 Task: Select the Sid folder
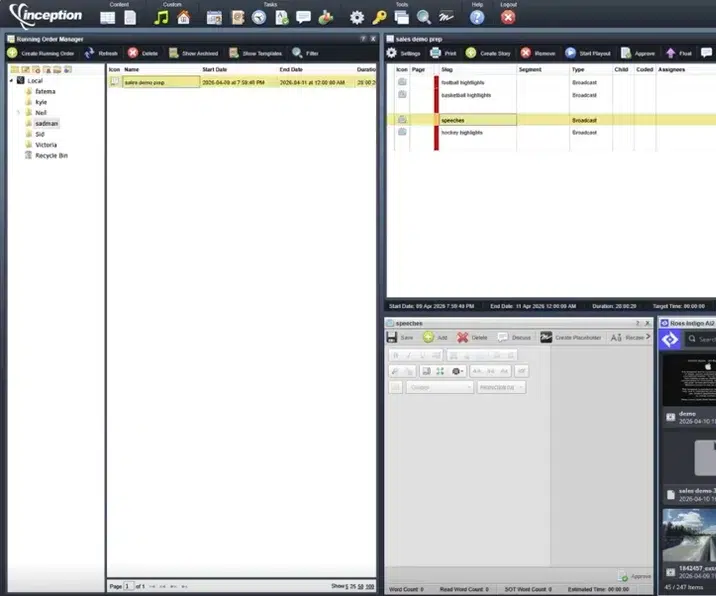point(40,134)
